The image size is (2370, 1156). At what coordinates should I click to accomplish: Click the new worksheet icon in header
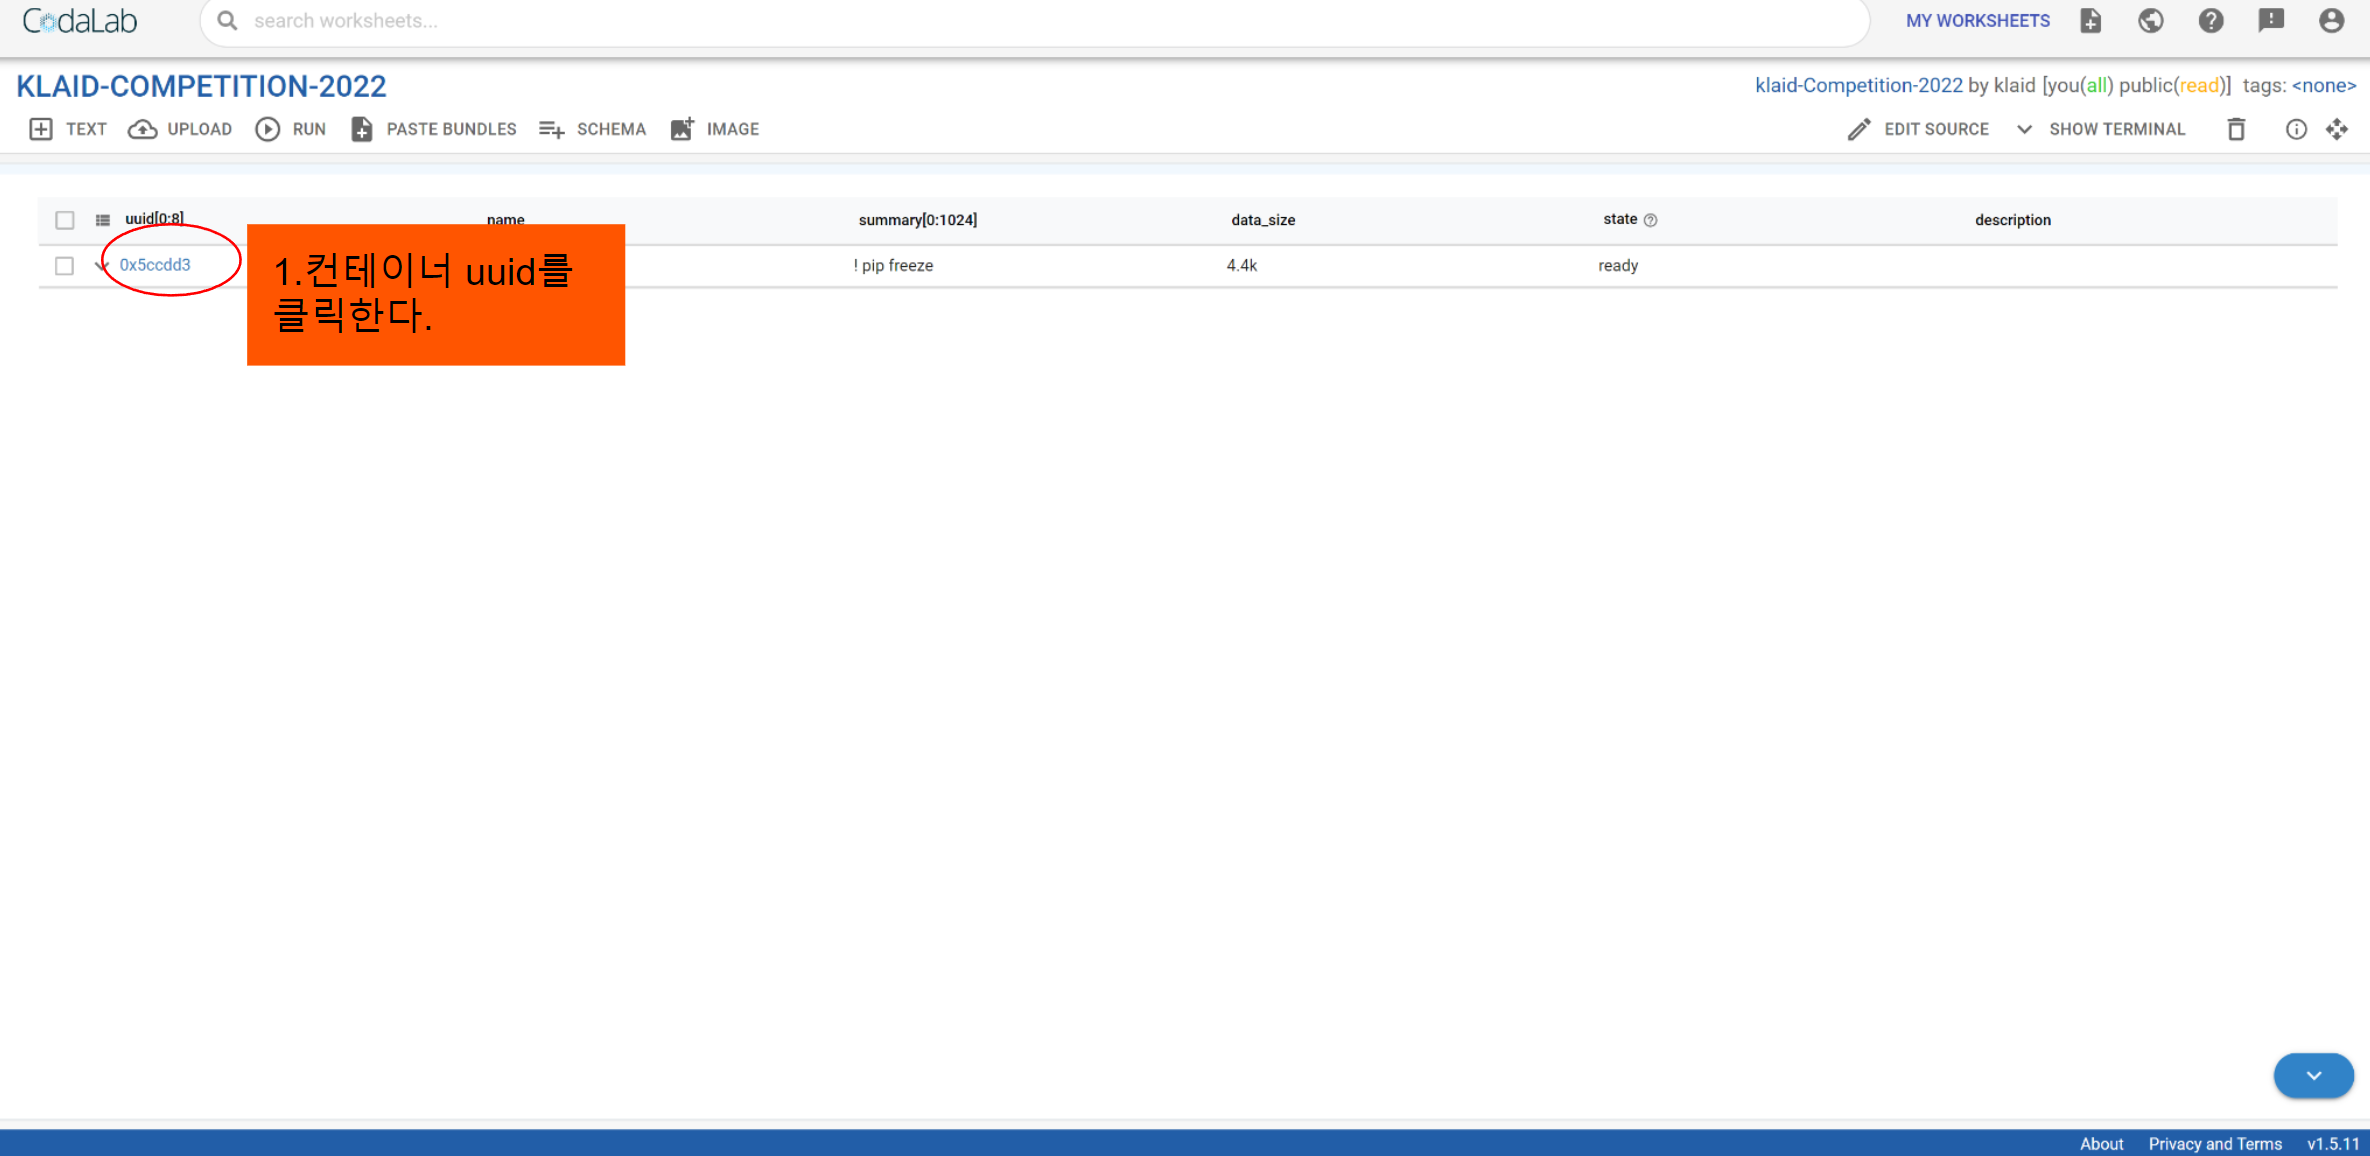click(2090, 21)
